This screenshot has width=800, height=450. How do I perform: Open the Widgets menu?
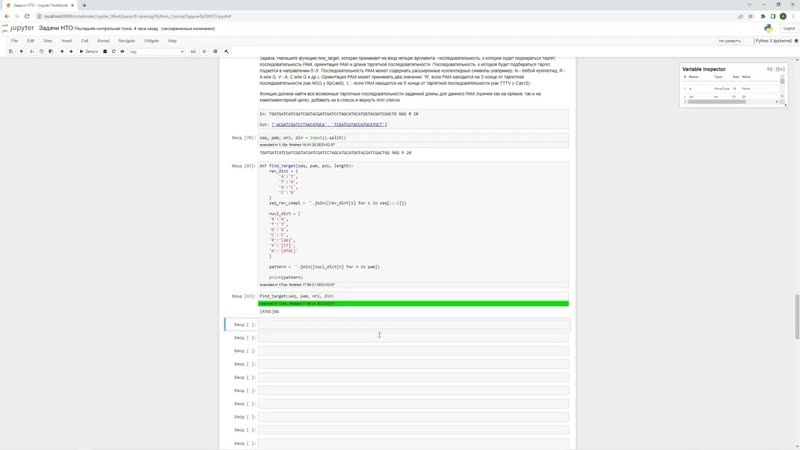click(152, 41)
